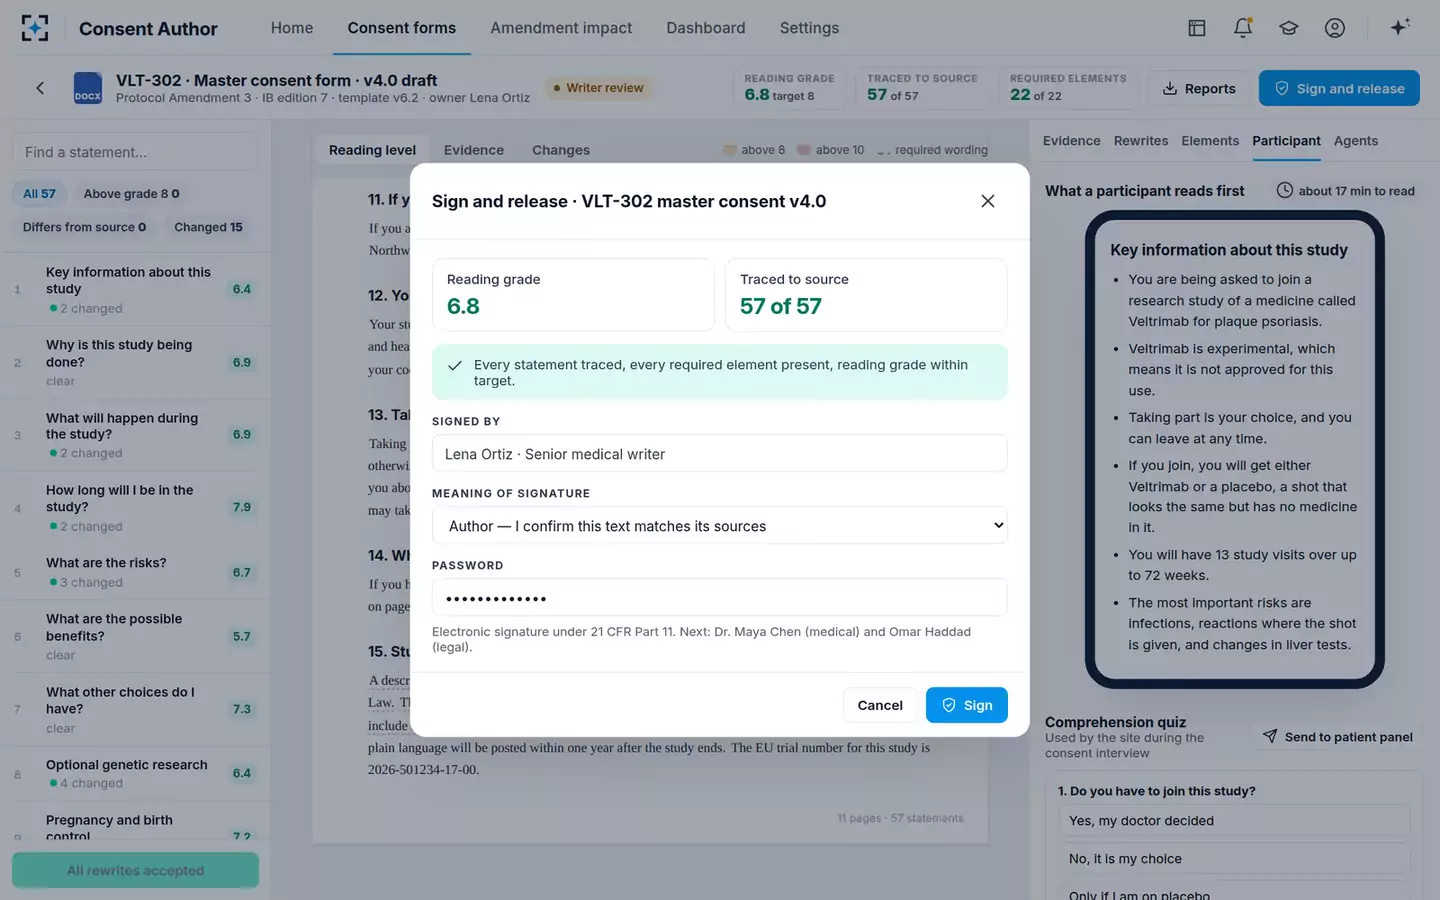Click the Consent Author logo icon
The height and width of the screenshot is (900, 1440).
(x=35, y=28)
